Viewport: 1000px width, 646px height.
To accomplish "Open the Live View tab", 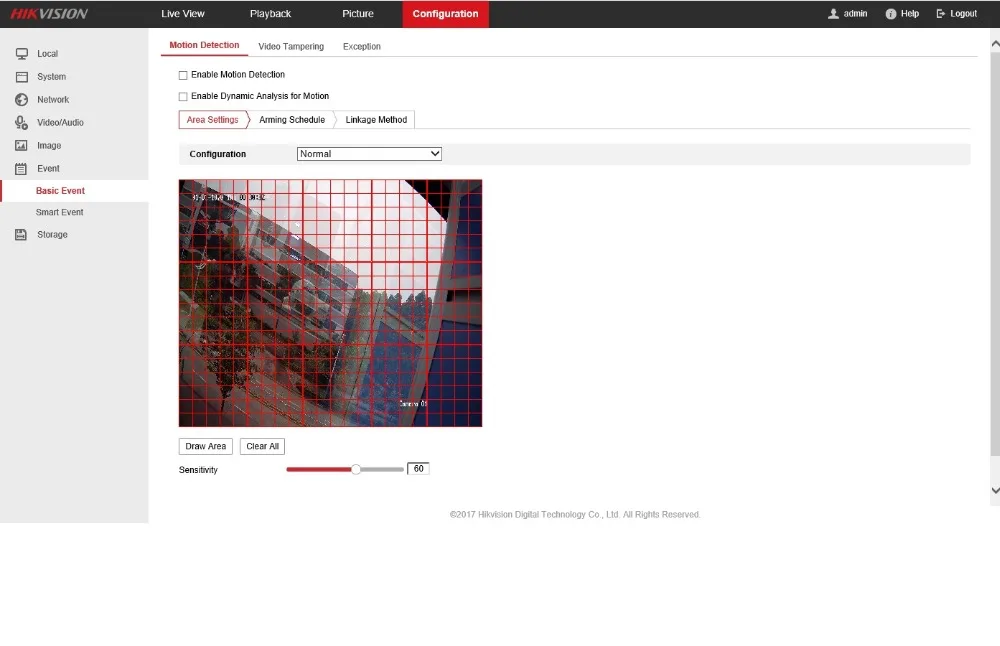I will [183, 13].
